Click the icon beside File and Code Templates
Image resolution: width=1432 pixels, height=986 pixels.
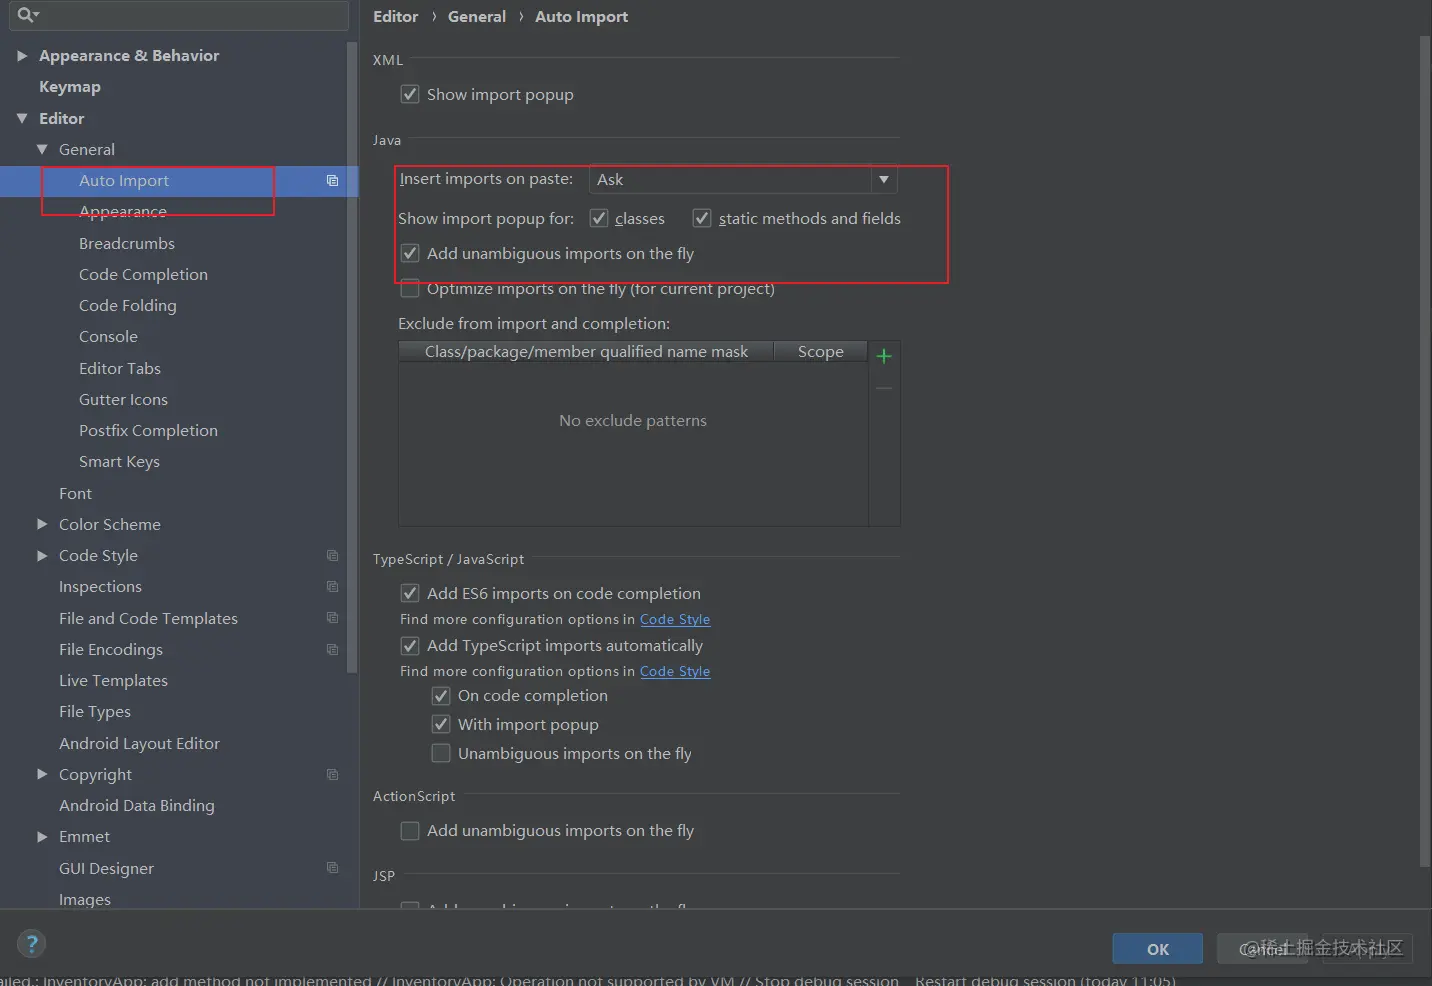(x=332, y=618)
